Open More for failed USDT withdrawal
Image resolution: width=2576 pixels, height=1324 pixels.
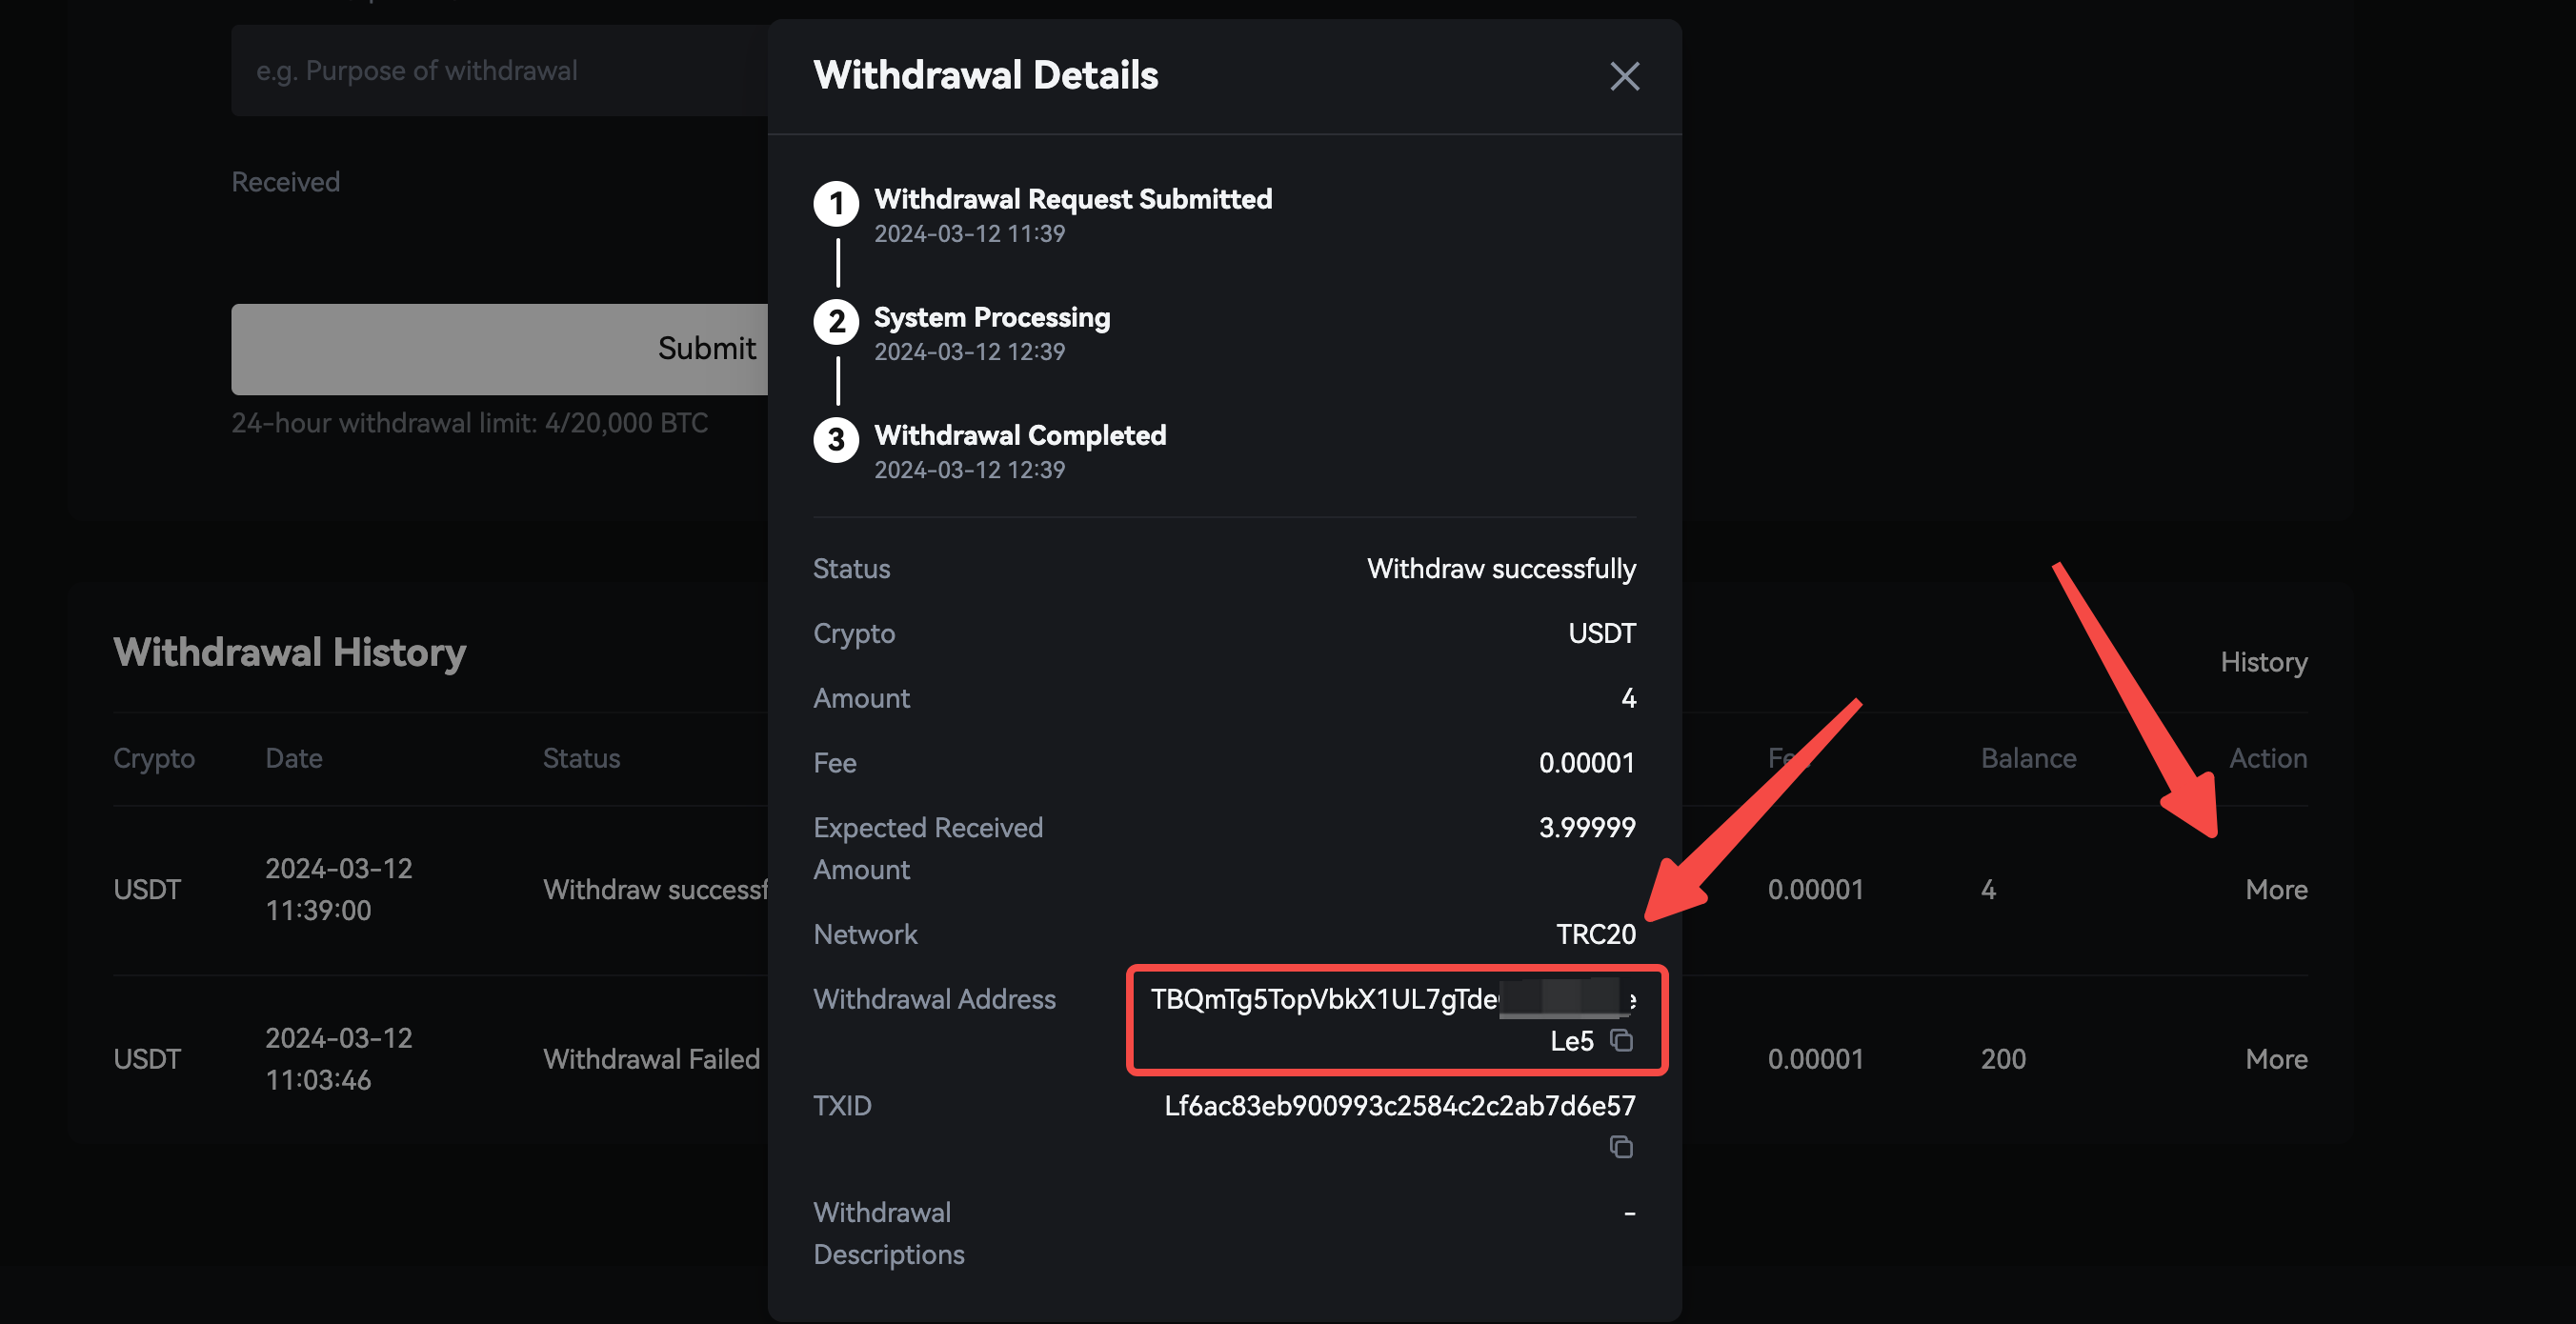2275,1059
